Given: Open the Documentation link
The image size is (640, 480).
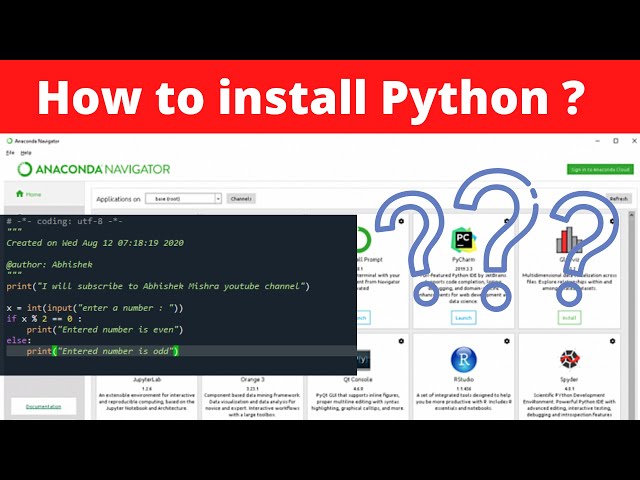Looking at the screenshot, I should 43,407.
